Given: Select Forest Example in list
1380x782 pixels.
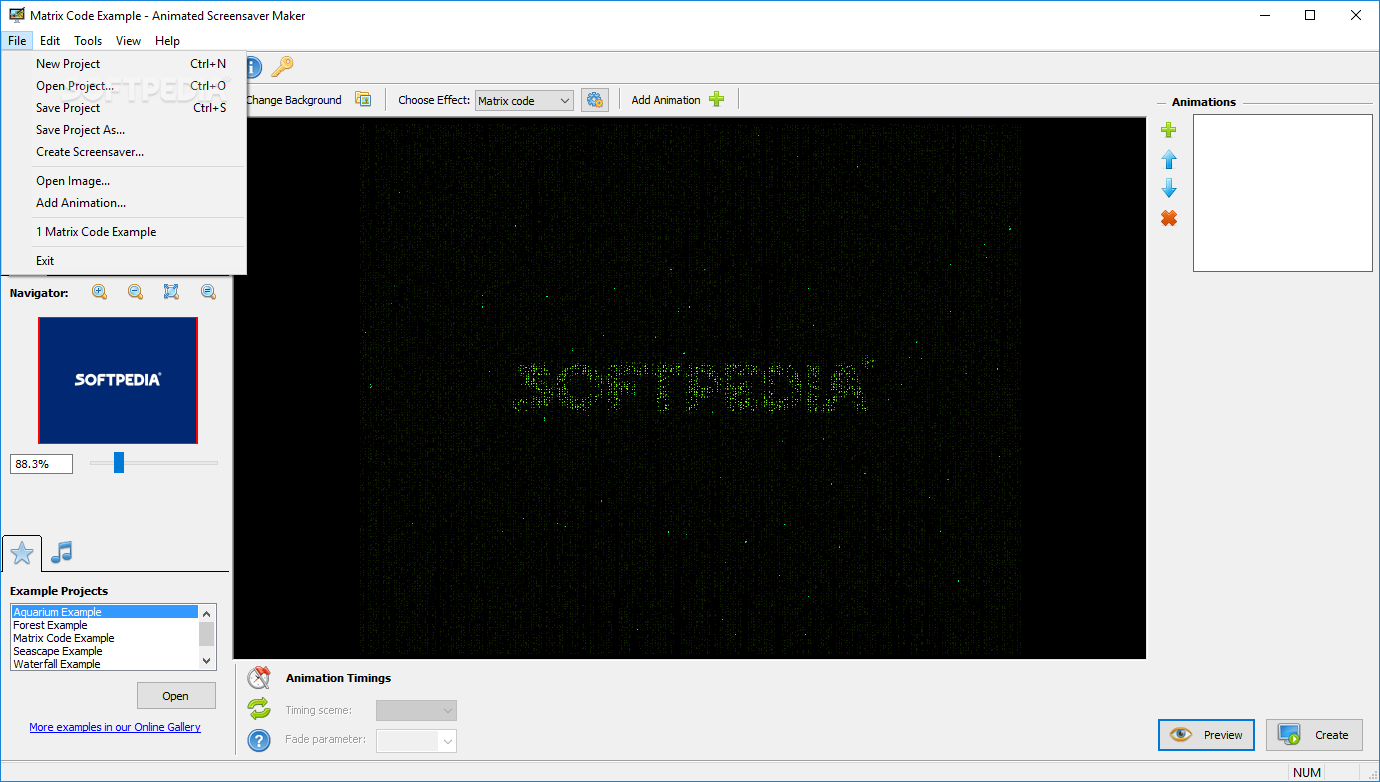Looking at the screenshot, I should tap(105, 625).
